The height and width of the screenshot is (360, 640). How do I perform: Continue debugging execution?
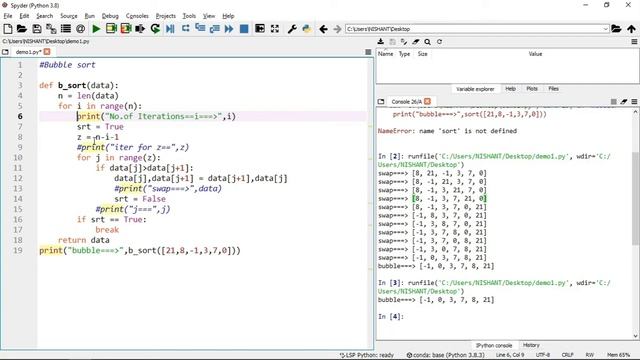229,29
